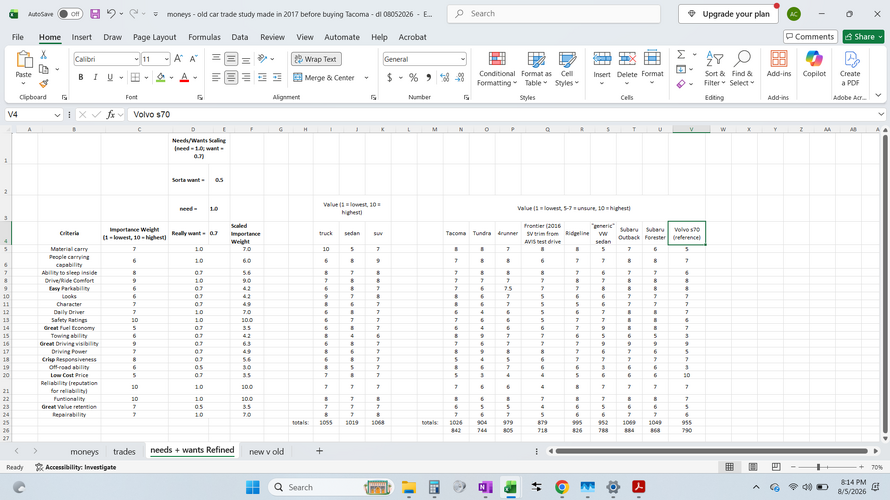Toggle Bold formatting
Image resolution: width=890 pixels, height=500 pixels.
[x=81, y=77]
